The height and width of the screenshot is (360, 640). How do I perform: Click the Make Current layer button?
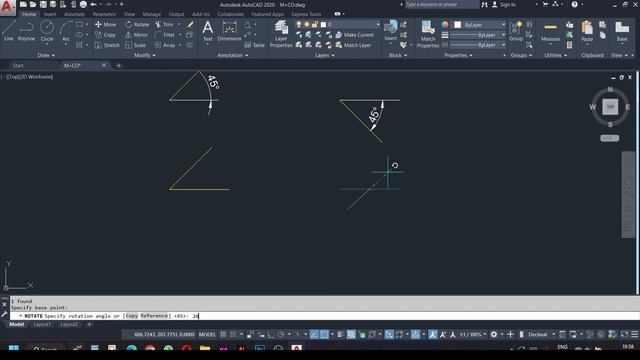coord(355,35)
